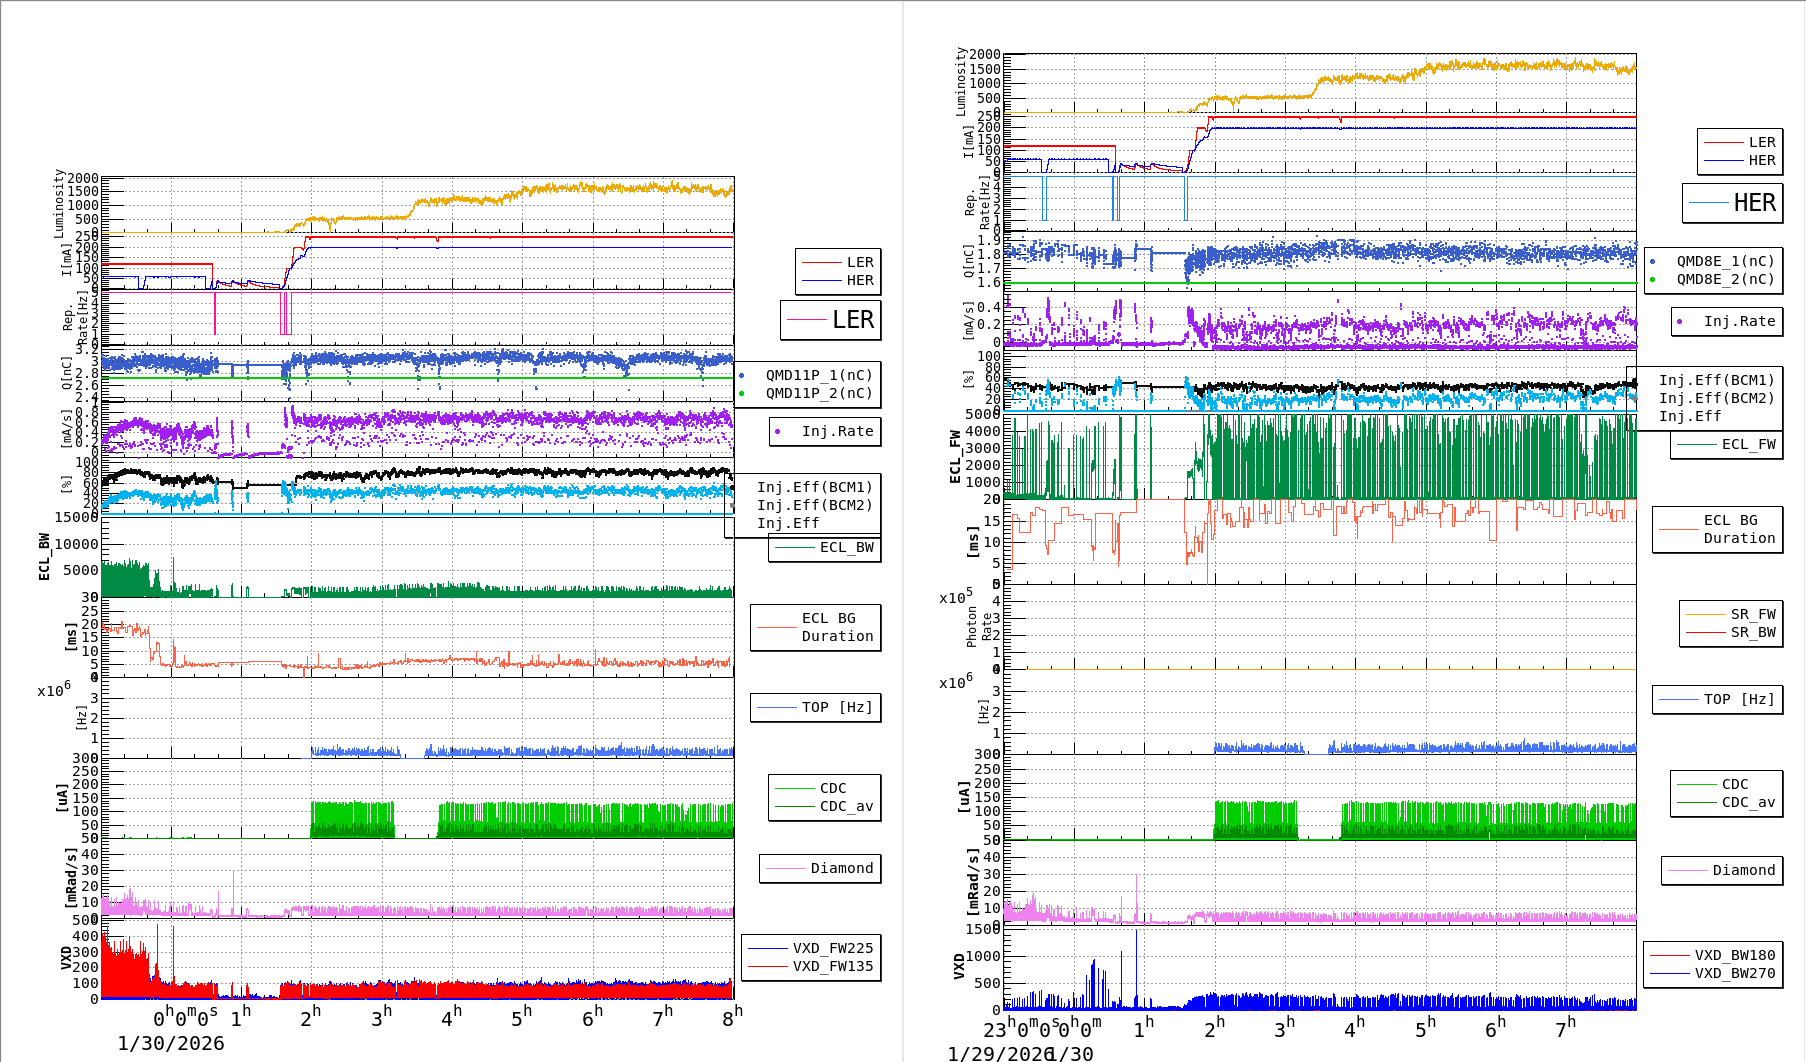The width and height of the screenshot is (1806, 1062).
Task: Select Inj.Eff(BCM1) legend entry beside ECL_BW
Action: (814, 487)
